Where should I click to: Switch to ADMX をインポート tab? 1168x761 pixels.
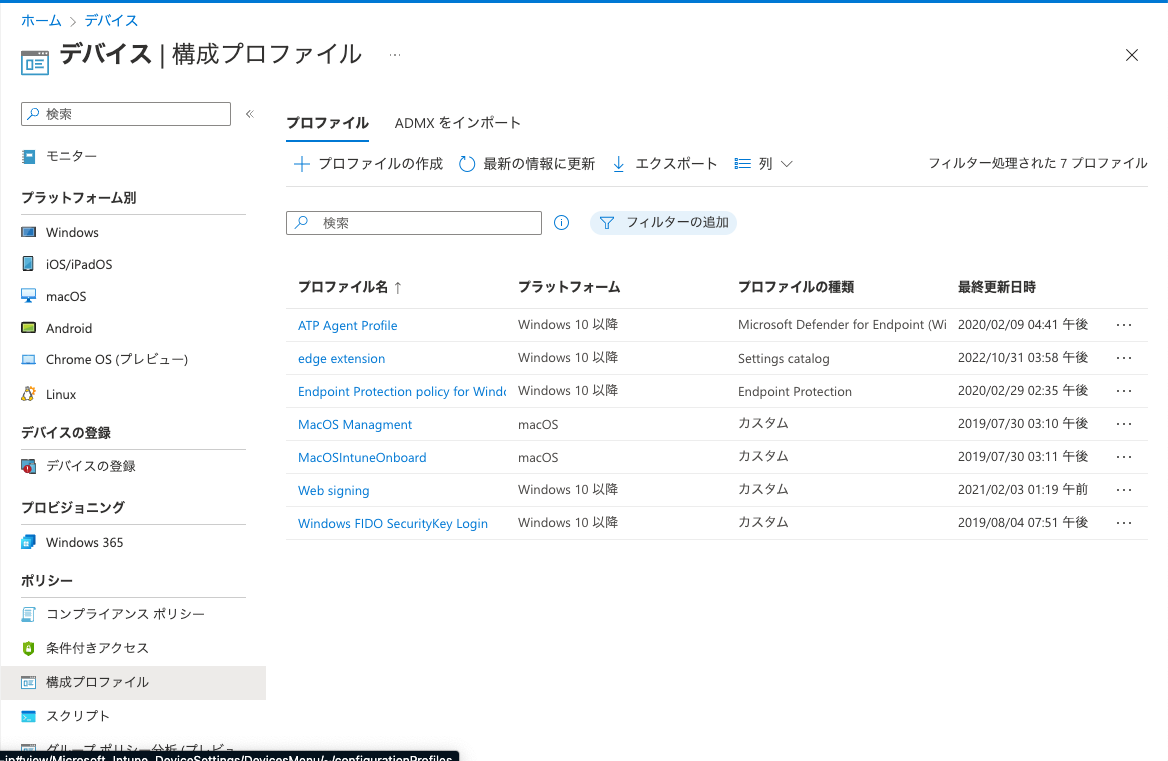tap(457, 123)
